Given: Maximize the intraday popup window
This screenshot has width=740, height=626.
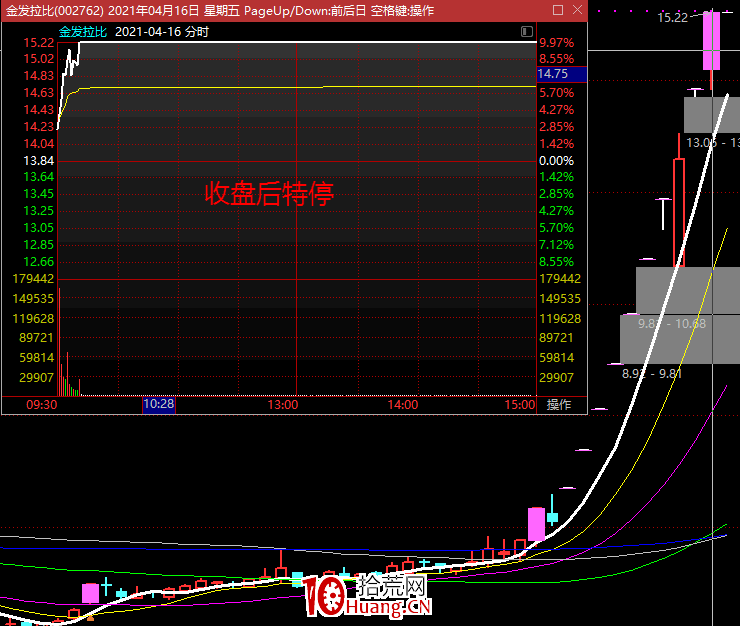Looking at the screenshot, I should [x=558, y=10].
